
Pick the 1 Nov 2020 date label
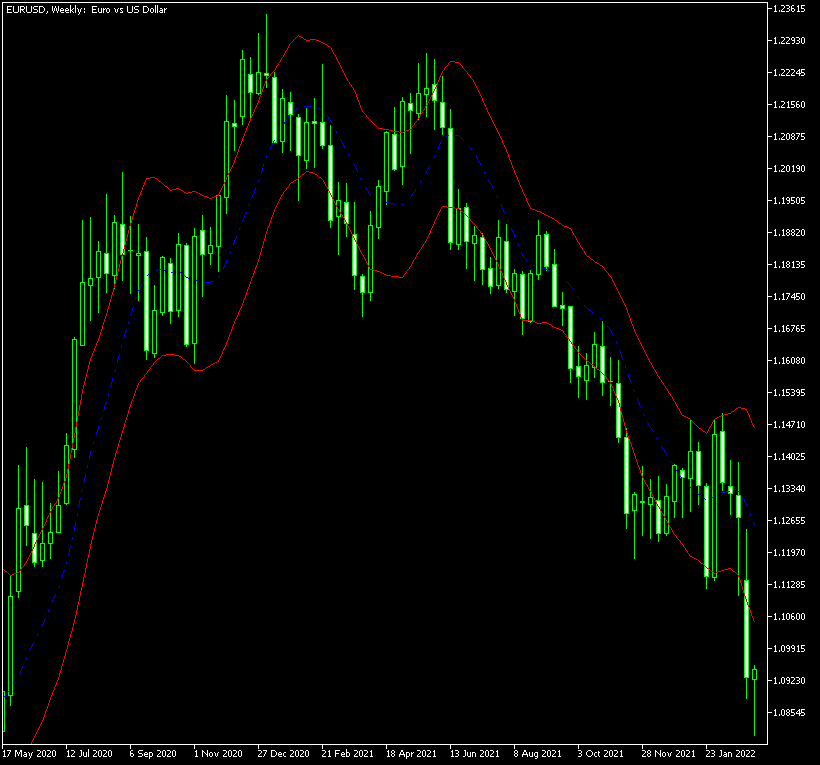(x=219, y=753)
